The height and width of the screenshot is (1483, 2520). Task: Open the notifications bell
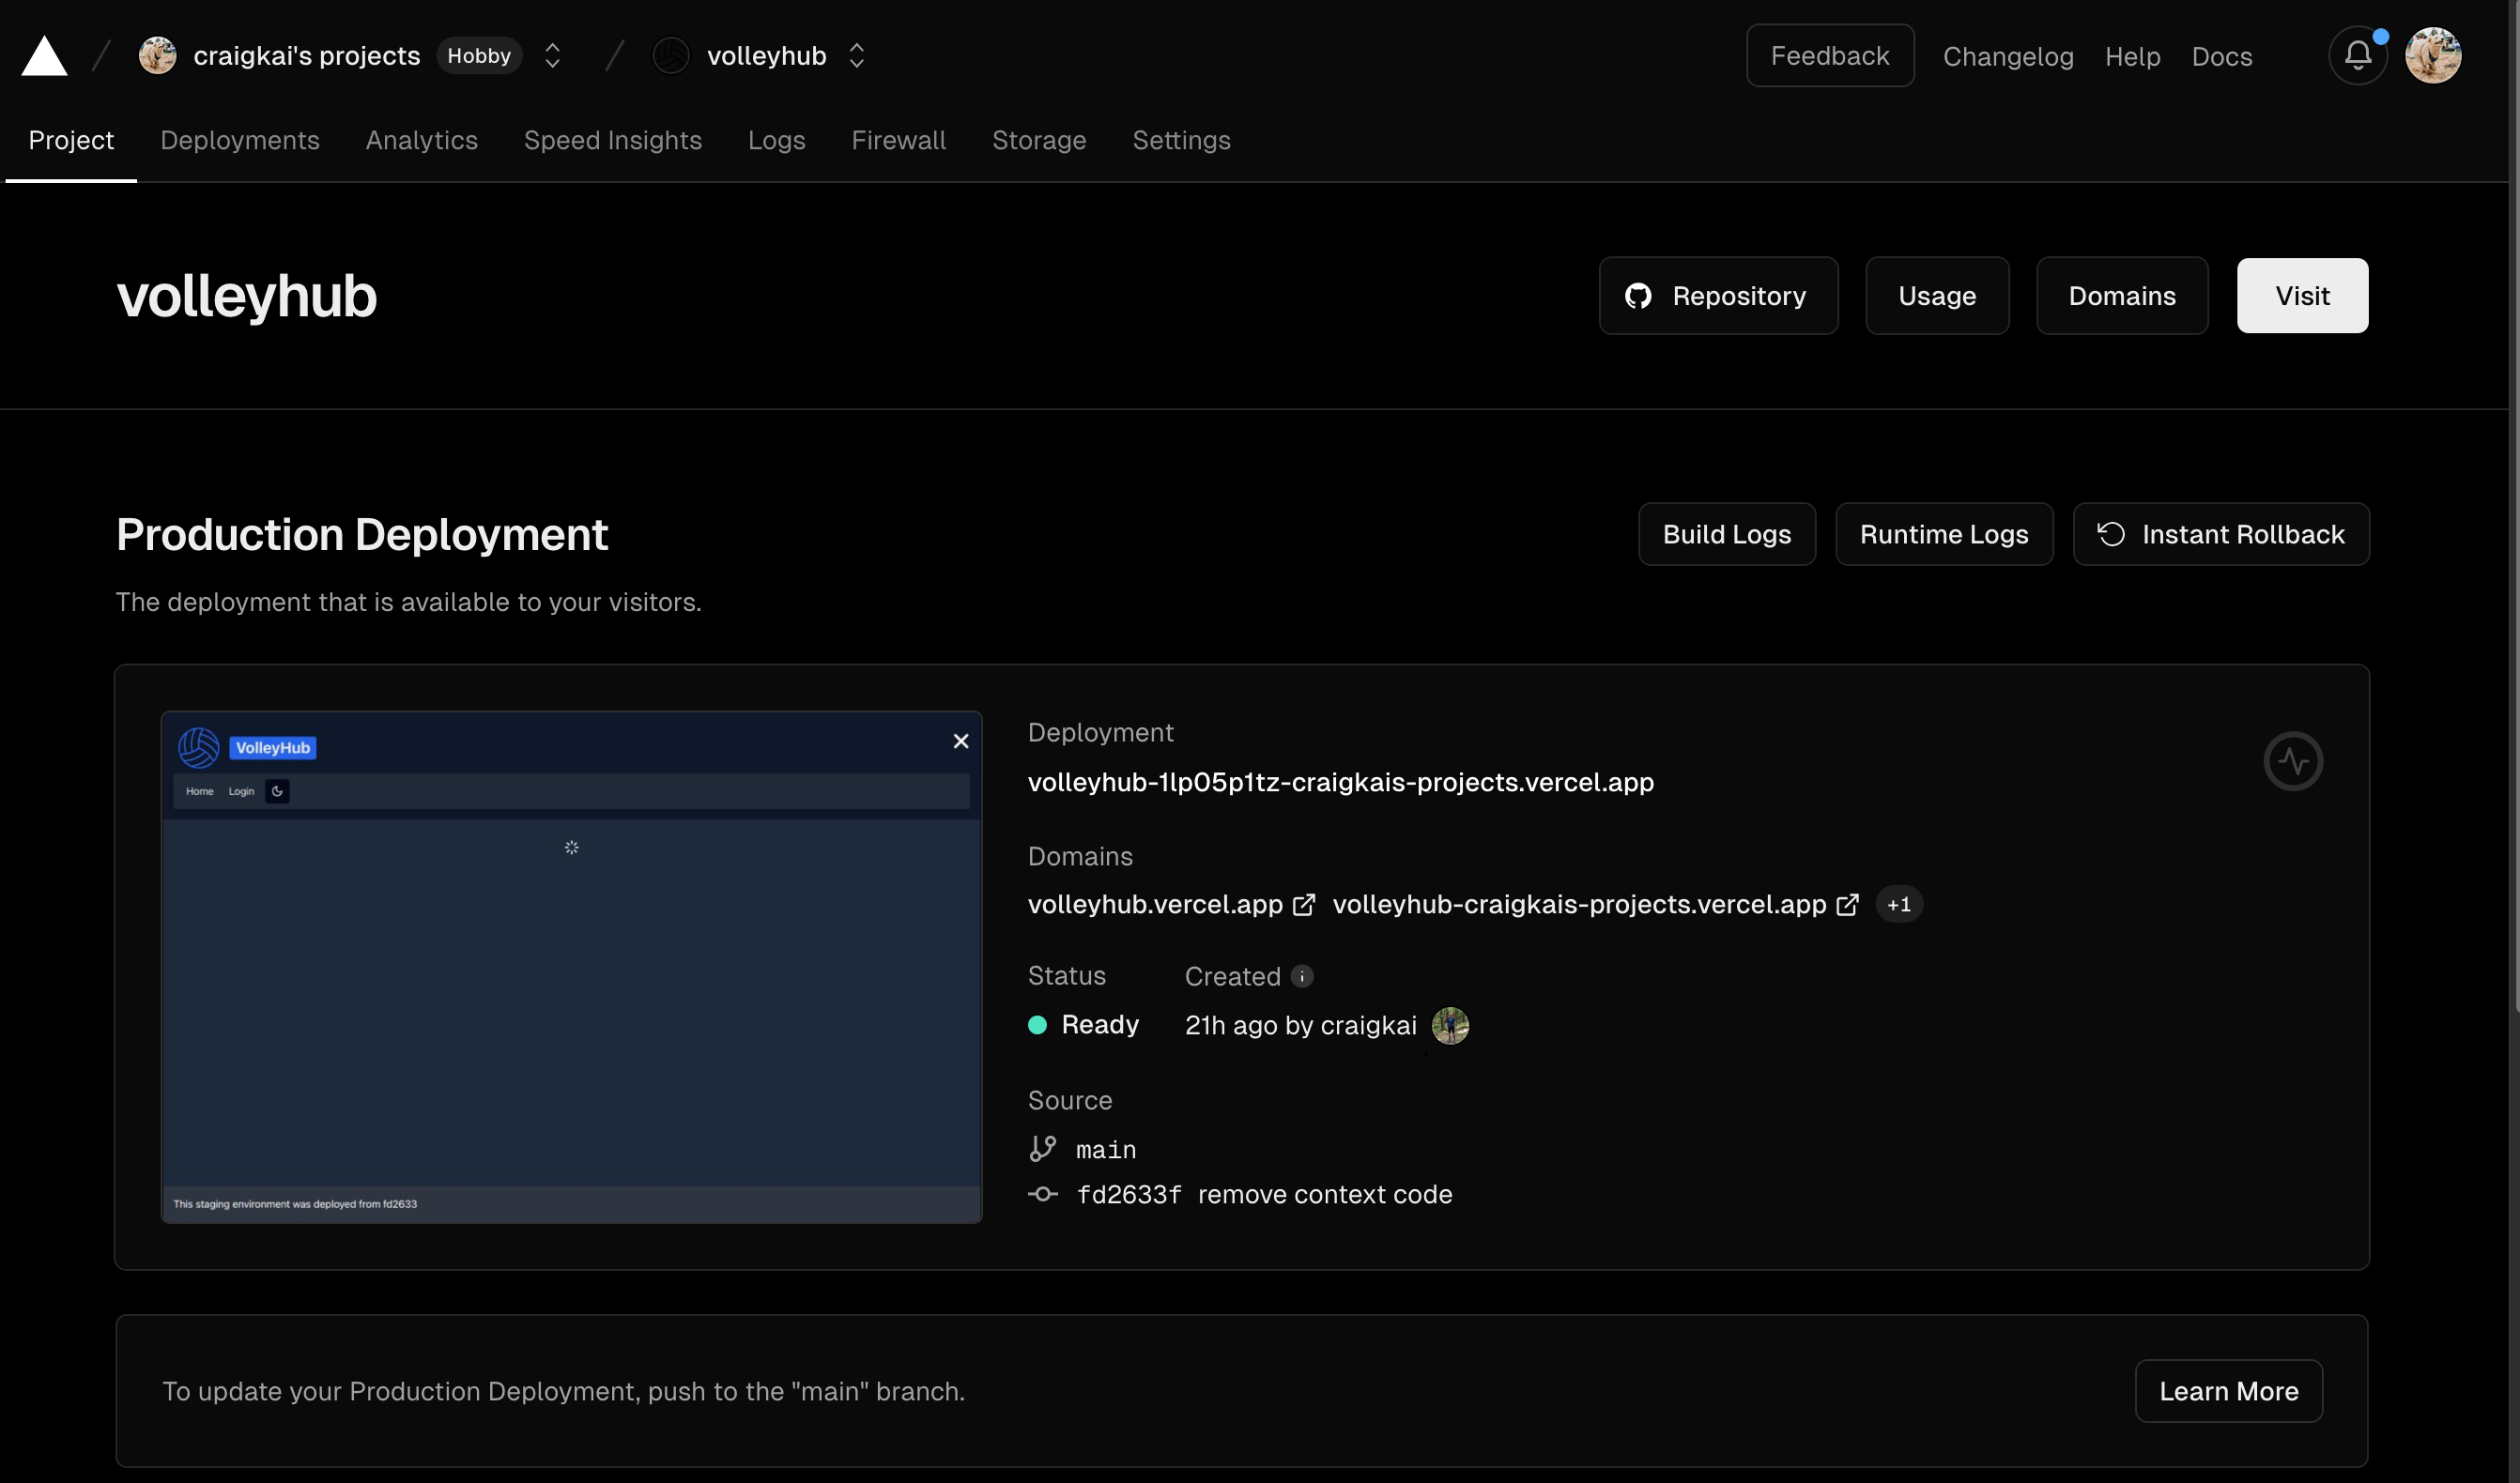(2357, 56)
